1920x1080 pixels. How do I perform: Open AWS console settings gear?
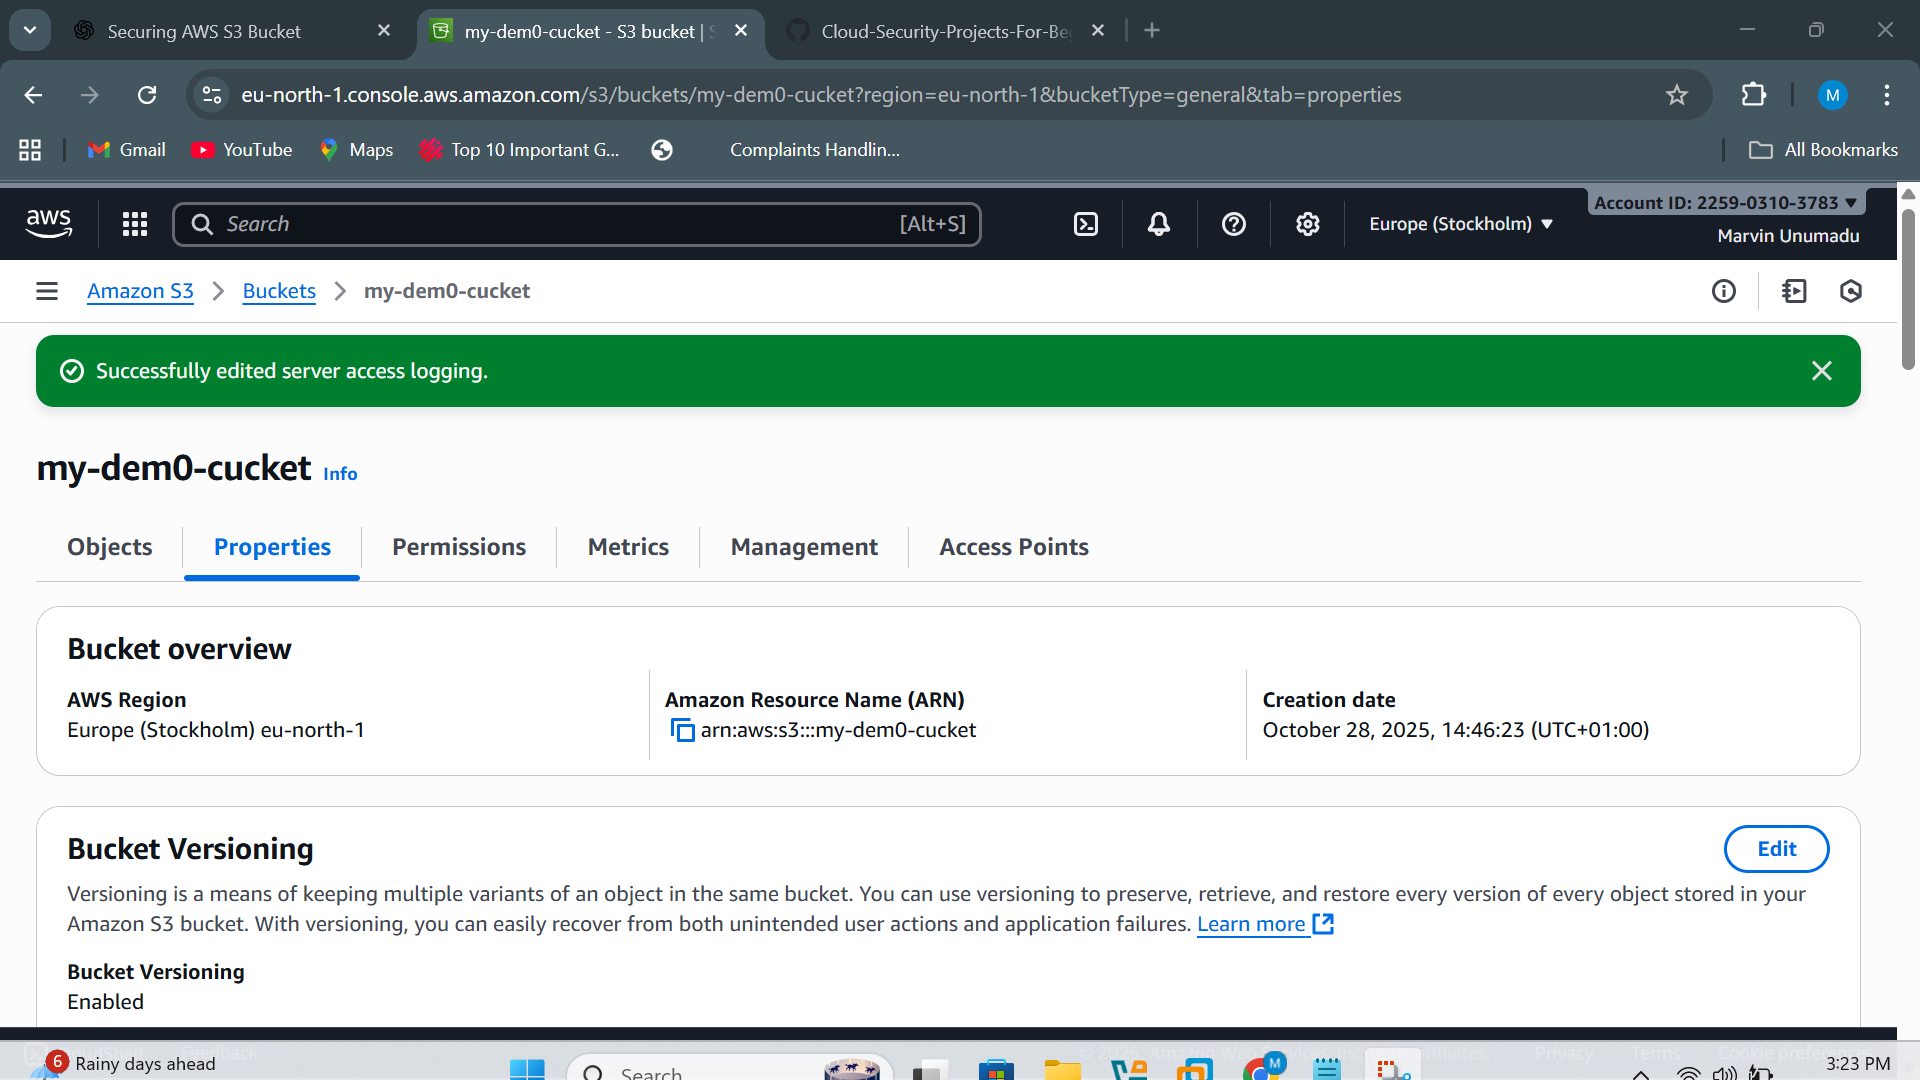click(x=1307, y=224)
